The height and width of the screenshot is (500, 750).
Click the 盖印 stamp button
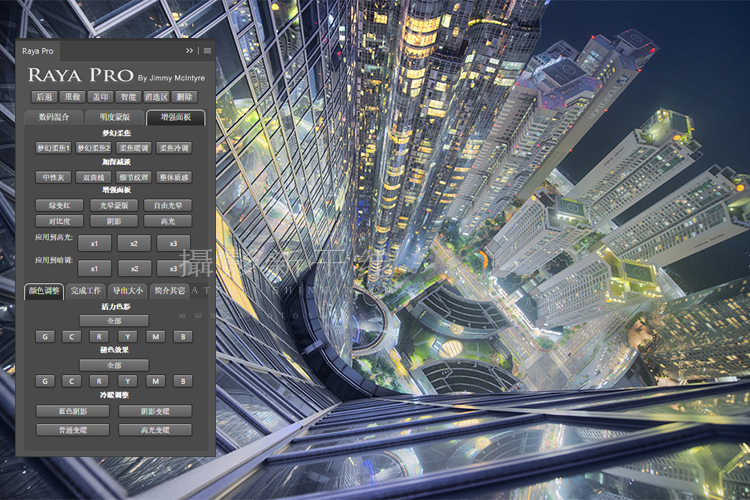[x=100, y=97]
